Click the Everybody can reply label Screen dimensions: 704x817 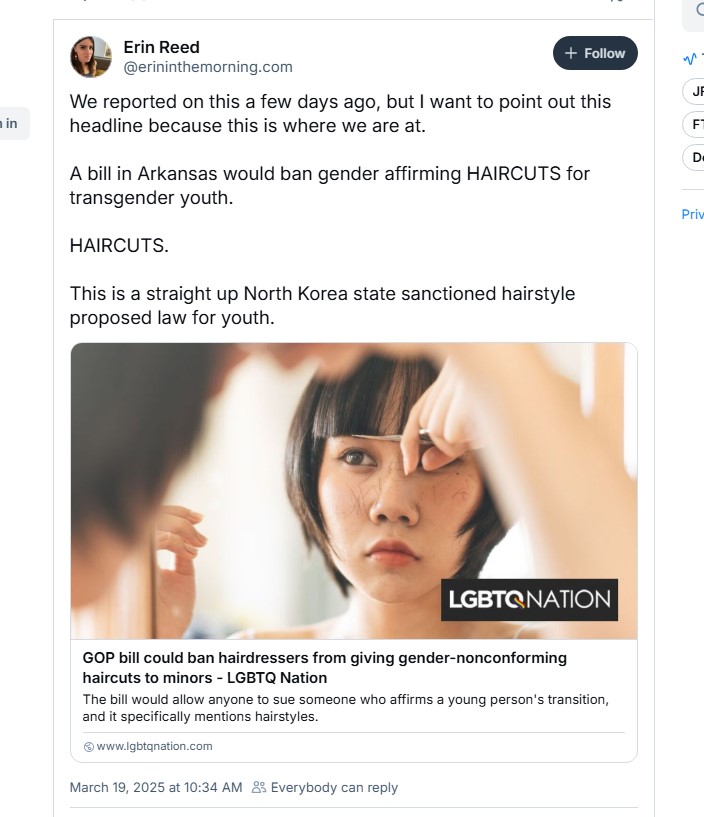334,787
